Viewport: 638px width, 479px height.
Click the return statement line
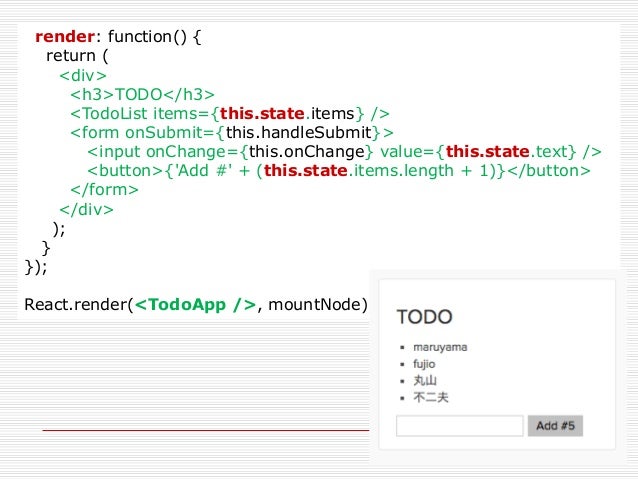(x=77, y=56)
